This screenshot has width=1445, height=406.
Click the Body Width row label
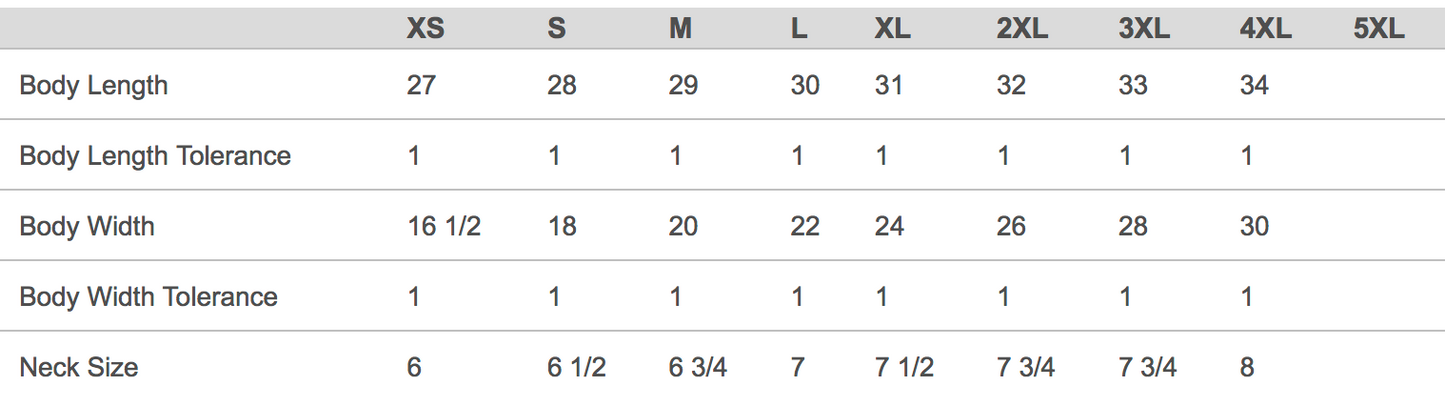point(87,227)
